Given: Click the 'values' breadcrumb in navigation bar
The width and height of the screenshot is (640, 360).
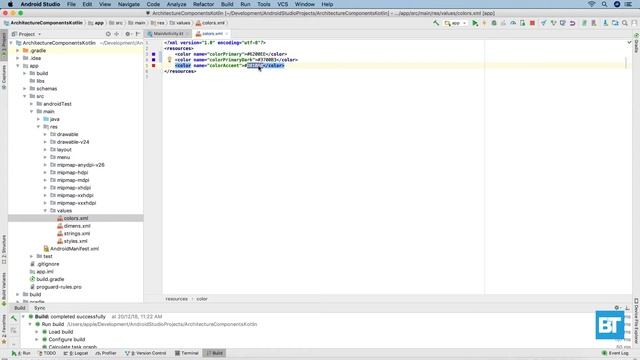Looking at the screenshot, I should (x=180, y=23).
